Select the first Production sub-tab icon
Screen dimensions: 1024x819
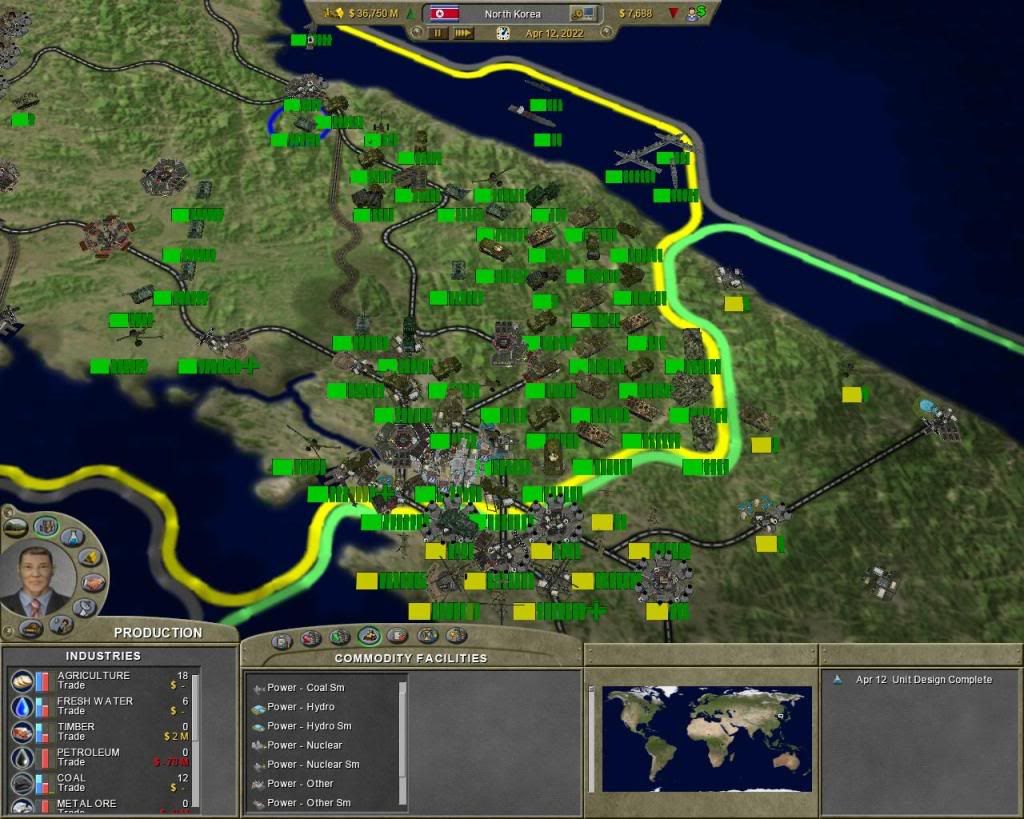[282, 641]
